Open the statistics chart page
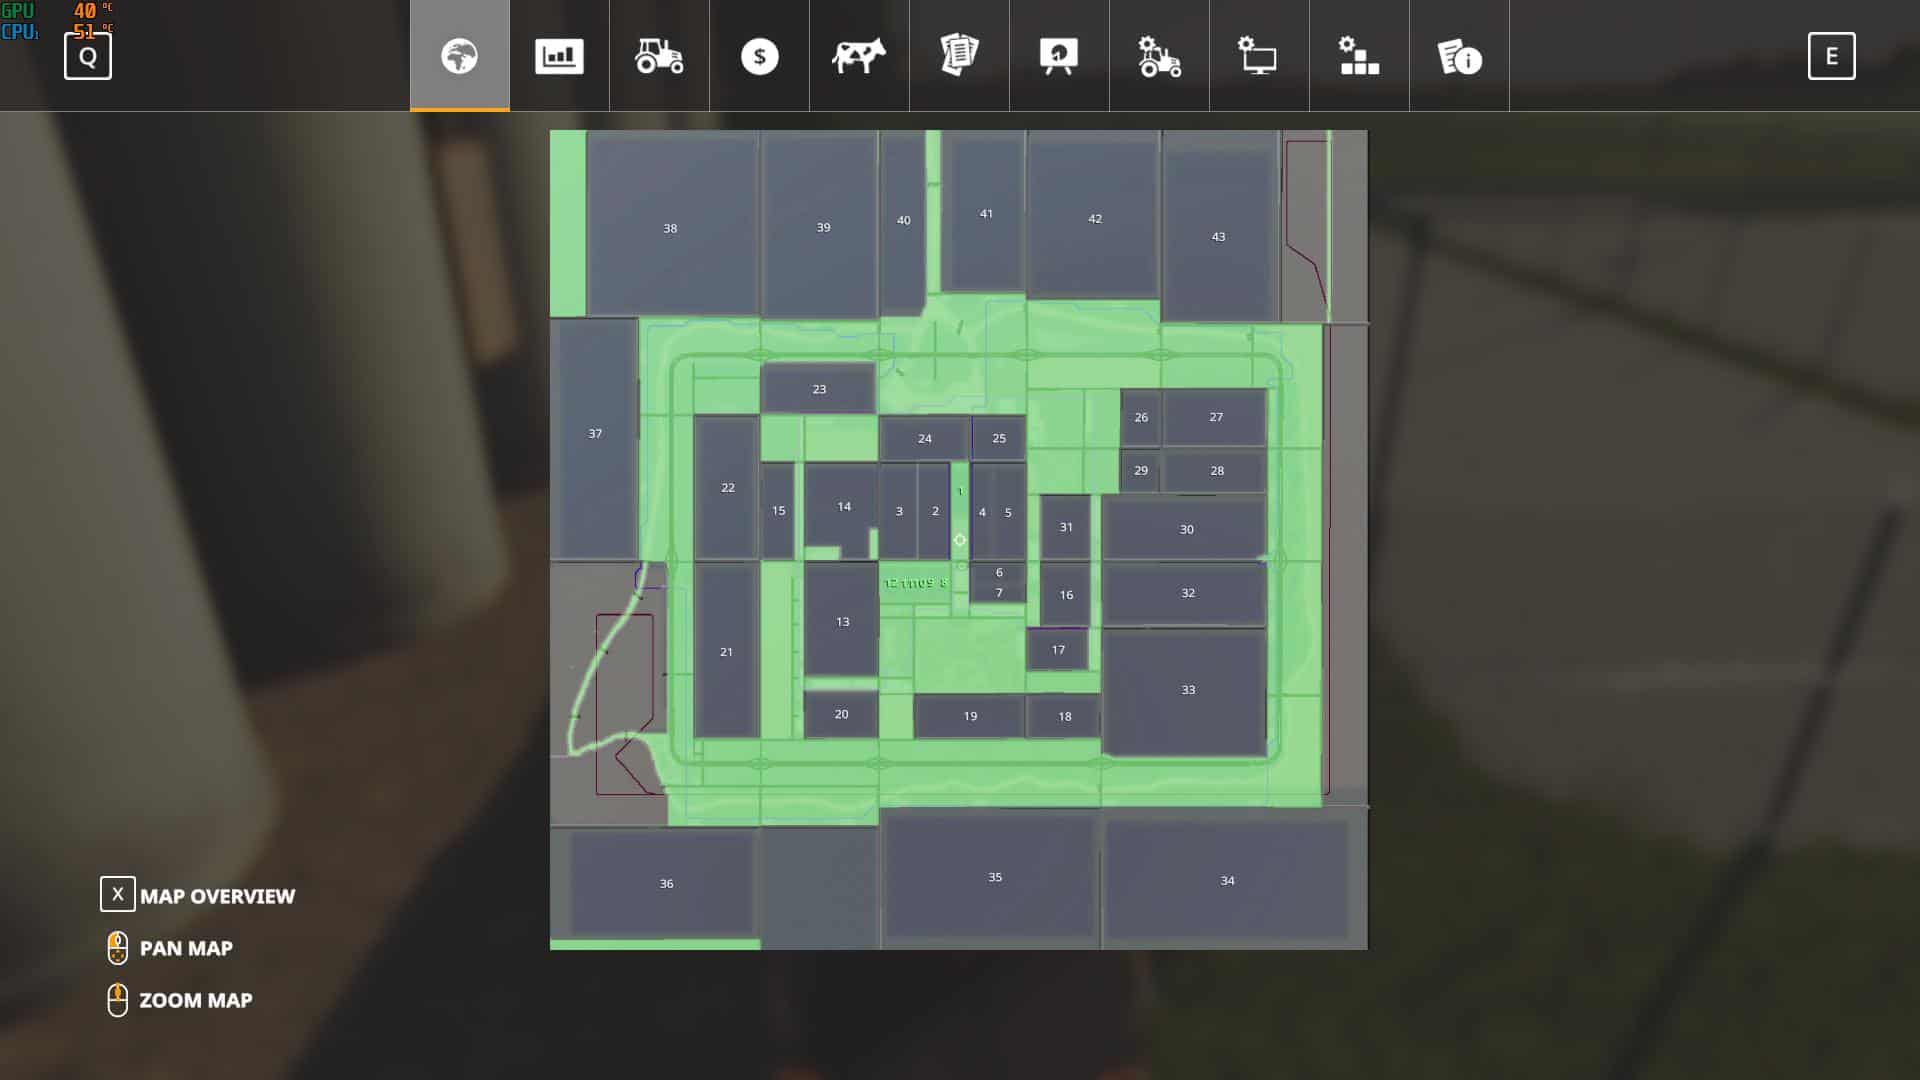This screenshot has width=1920, height=1080. (559, 56)
